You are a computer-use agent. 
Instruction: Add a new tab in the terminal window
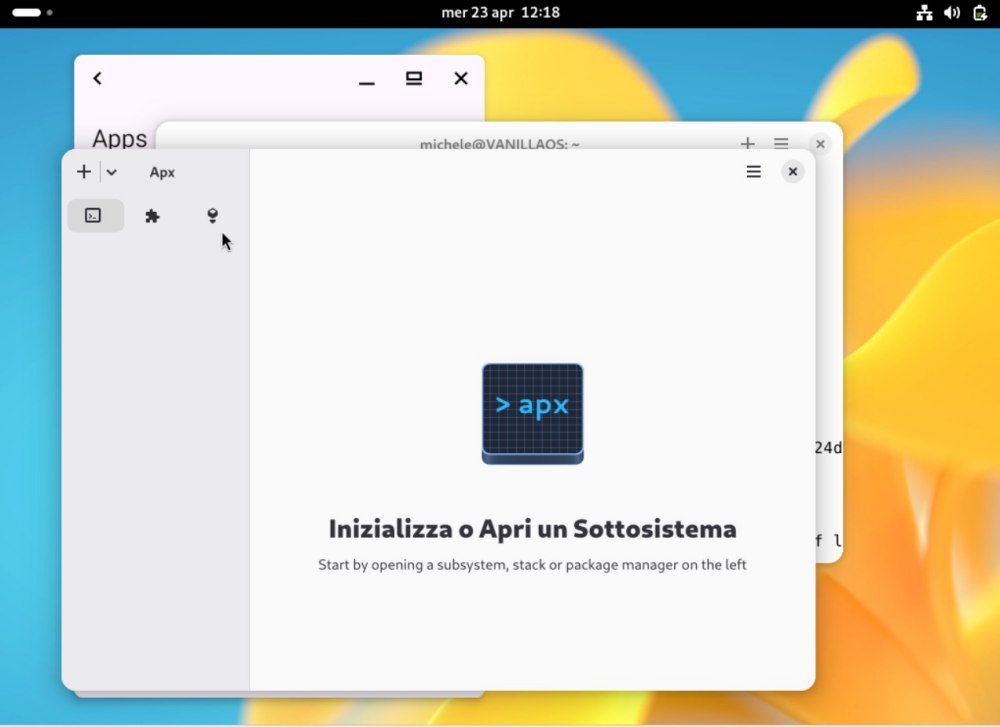[747, 143]
